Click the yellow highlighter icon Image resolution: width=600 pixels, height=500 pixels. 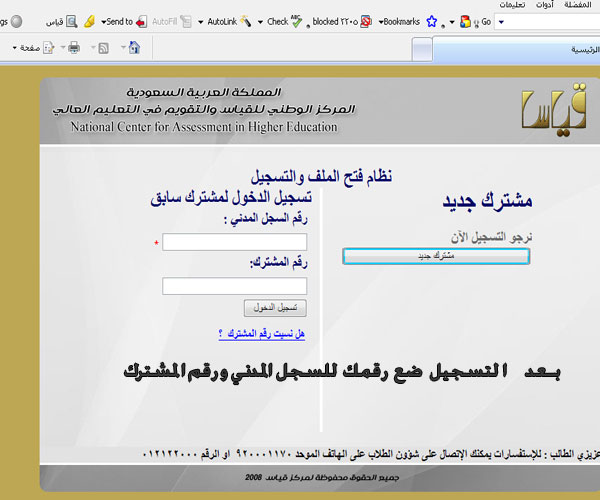(90, 21)
